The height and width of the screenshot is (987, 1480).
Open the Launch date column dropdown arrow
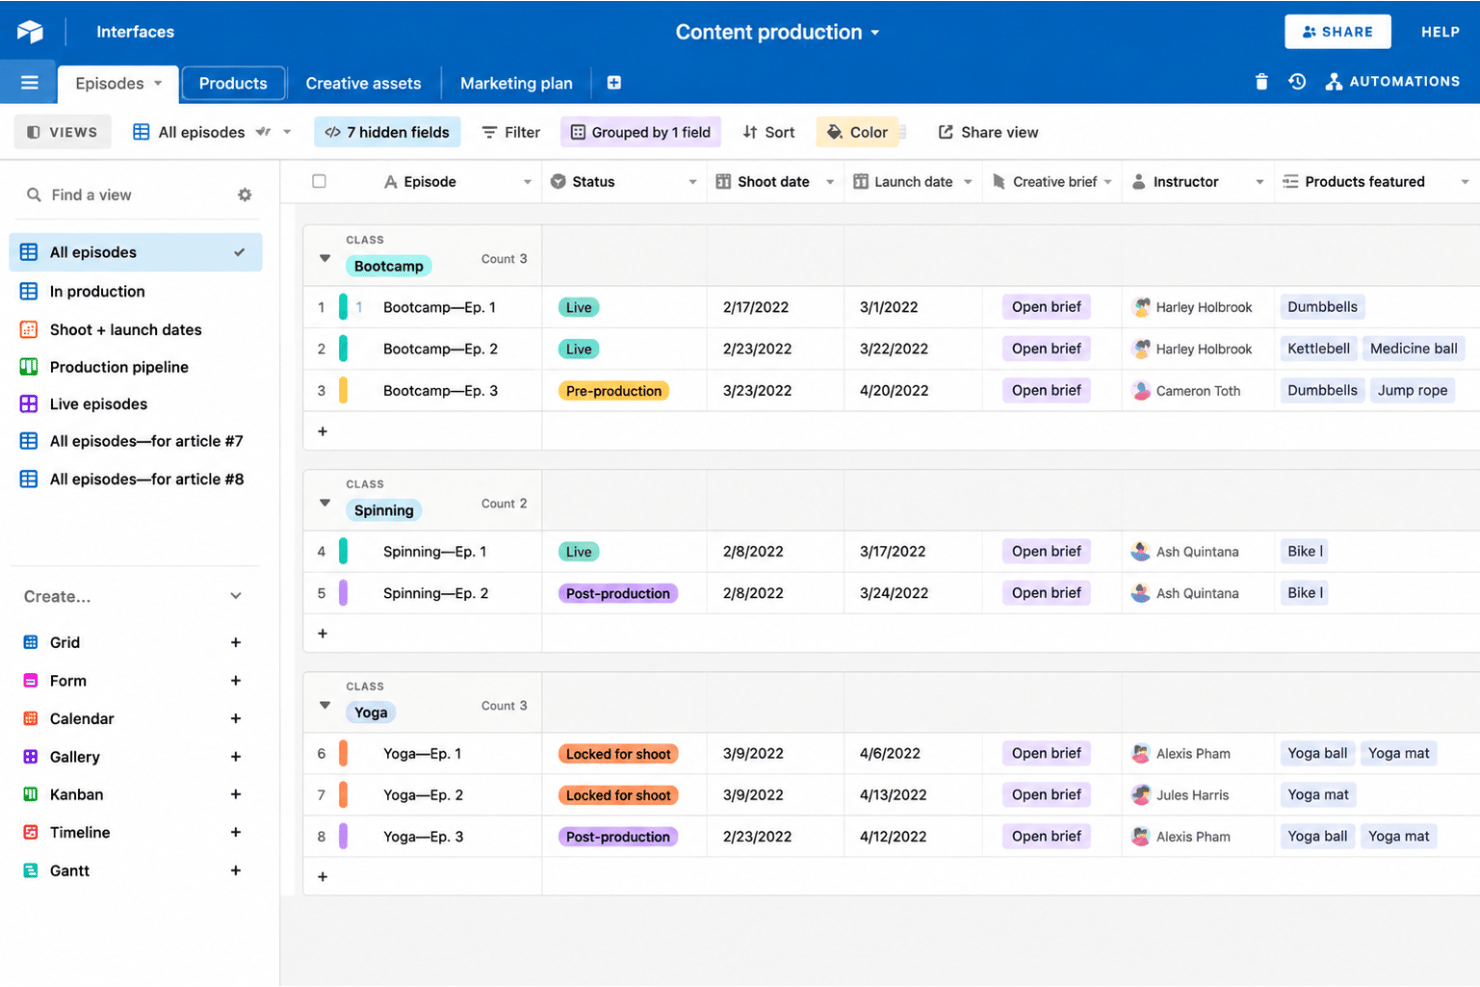[x=968, y=182]
